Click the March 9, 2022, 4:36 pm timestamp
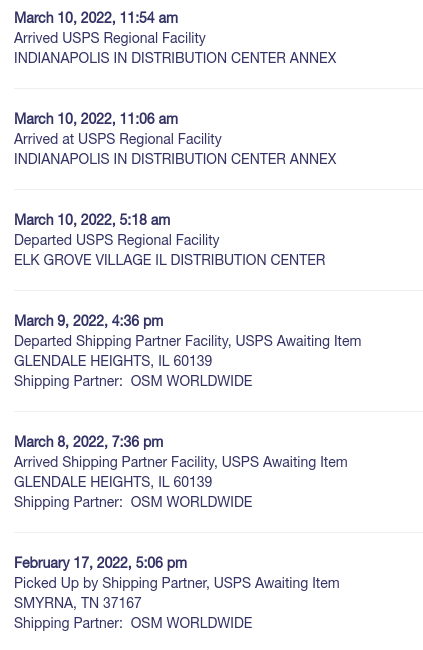 click(89, 321)
